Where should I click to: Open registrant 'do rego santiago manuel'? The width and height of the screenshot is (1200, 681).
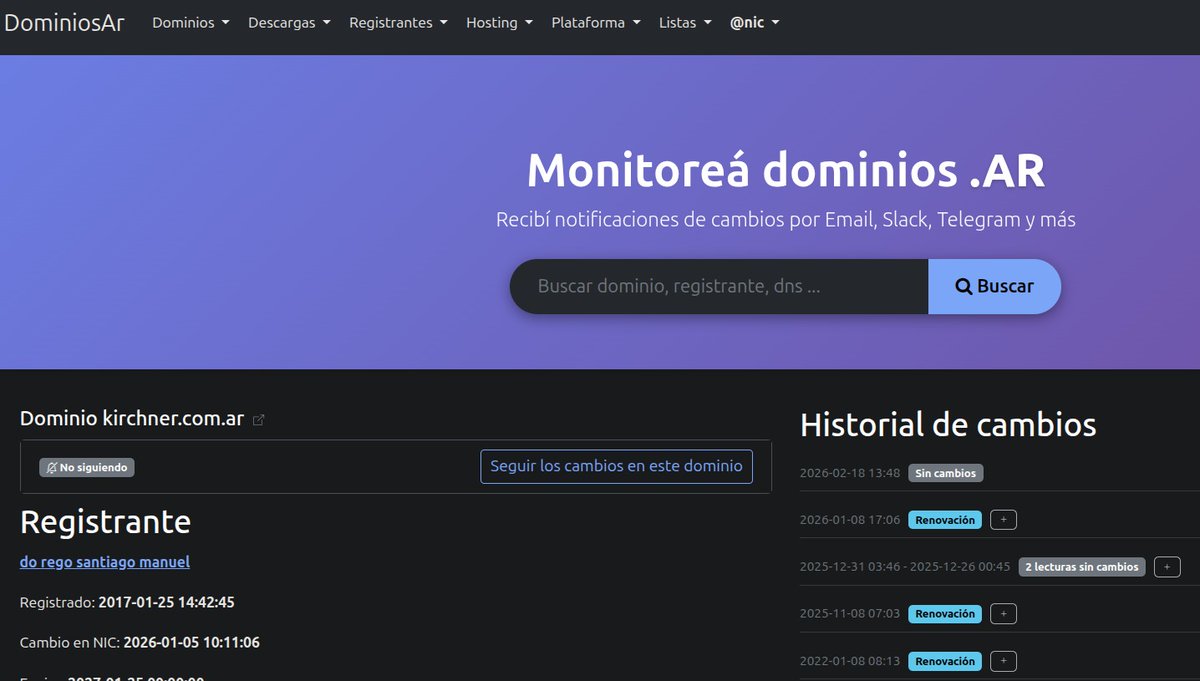(104, 562)
